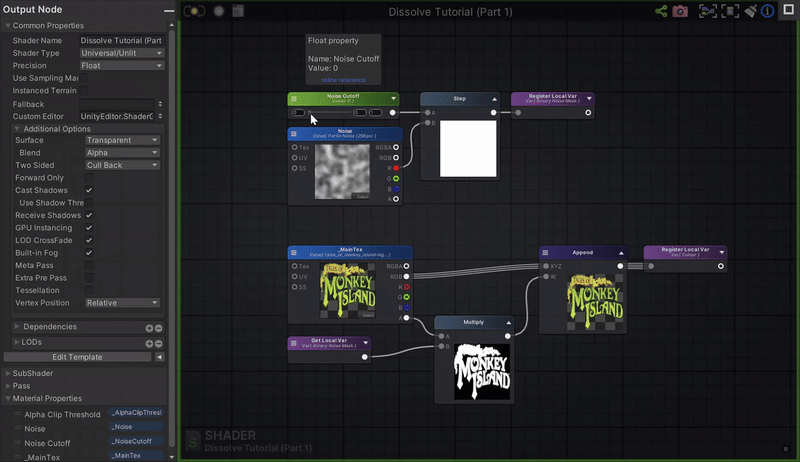The image size is (800, 462).
Task: Click the Noise Cutoff node menu icon
Action: pos(294,98)
